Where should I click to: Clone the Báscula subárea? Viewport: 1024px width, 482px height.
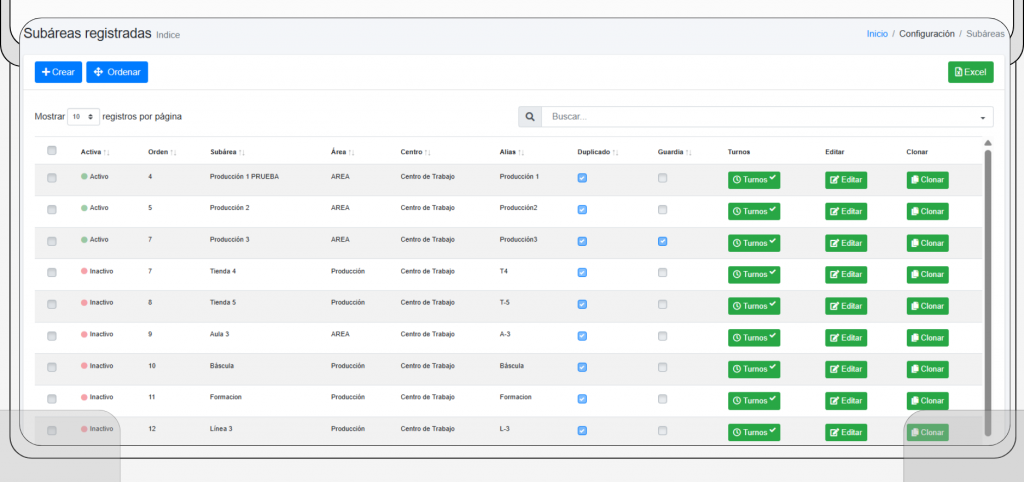coord(927,369)
